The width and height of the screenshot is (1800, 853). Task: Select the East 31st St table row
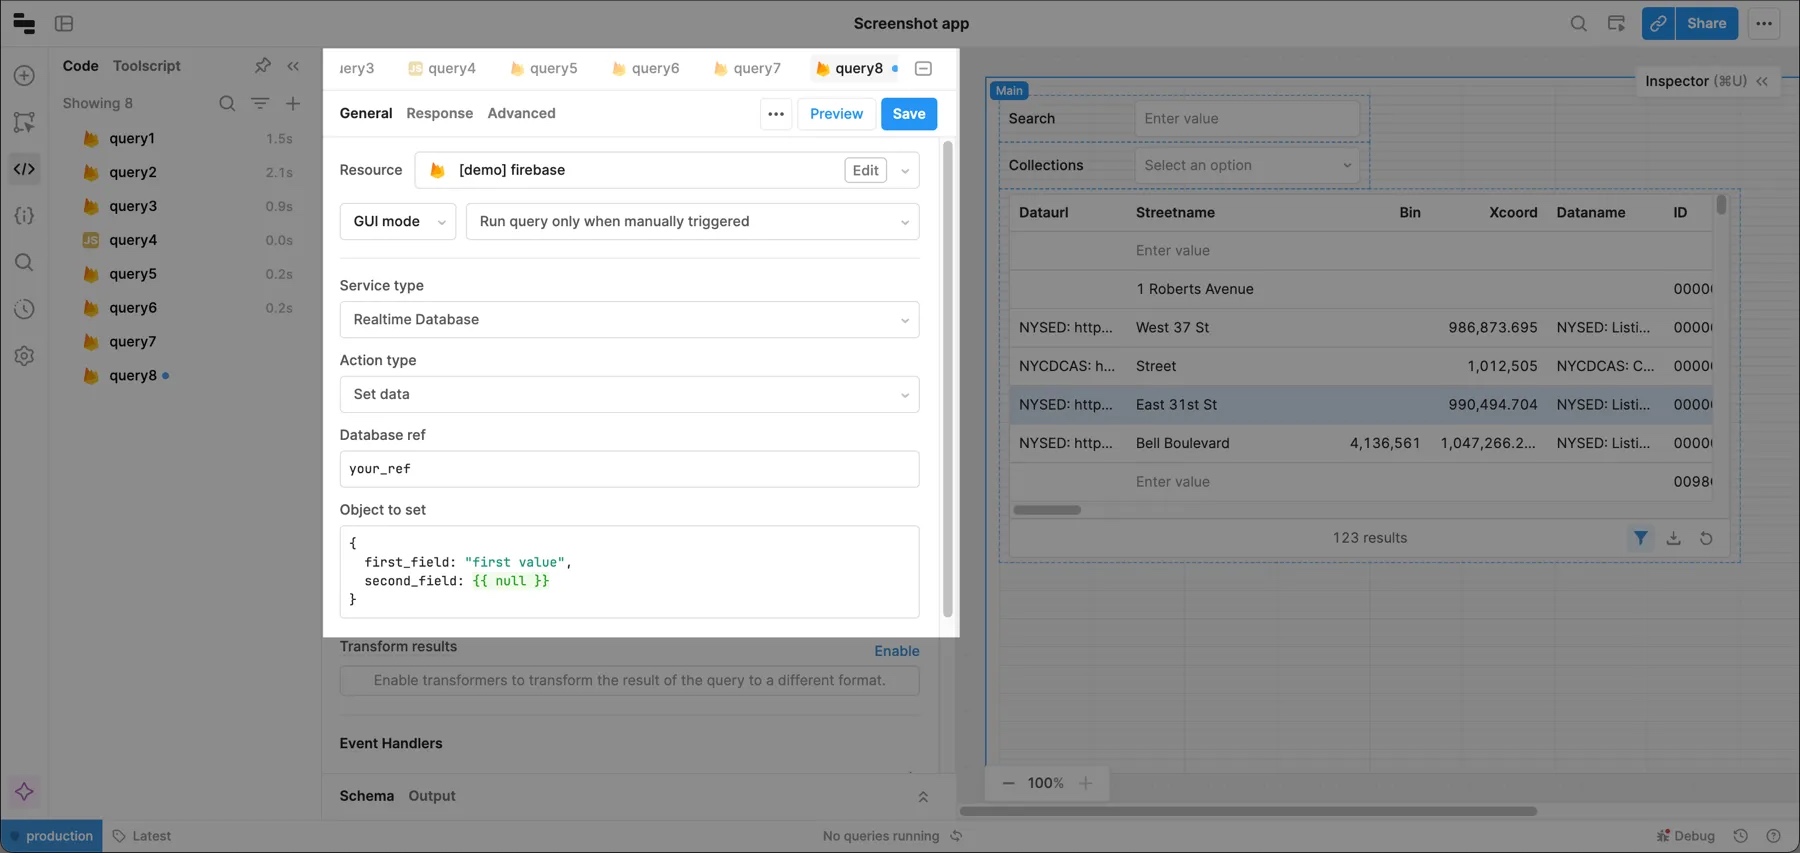(x=1360, y=405)
